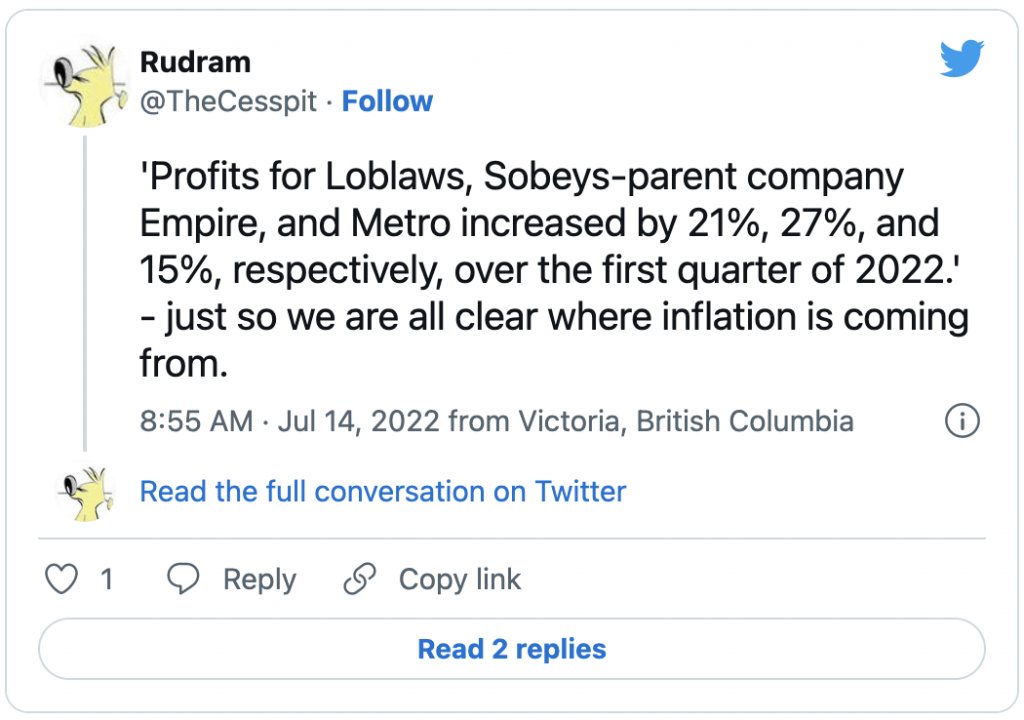The height and width of the screenshot is (720, 1024).
Task: Click the chain link icon
Action: (359, 579)
